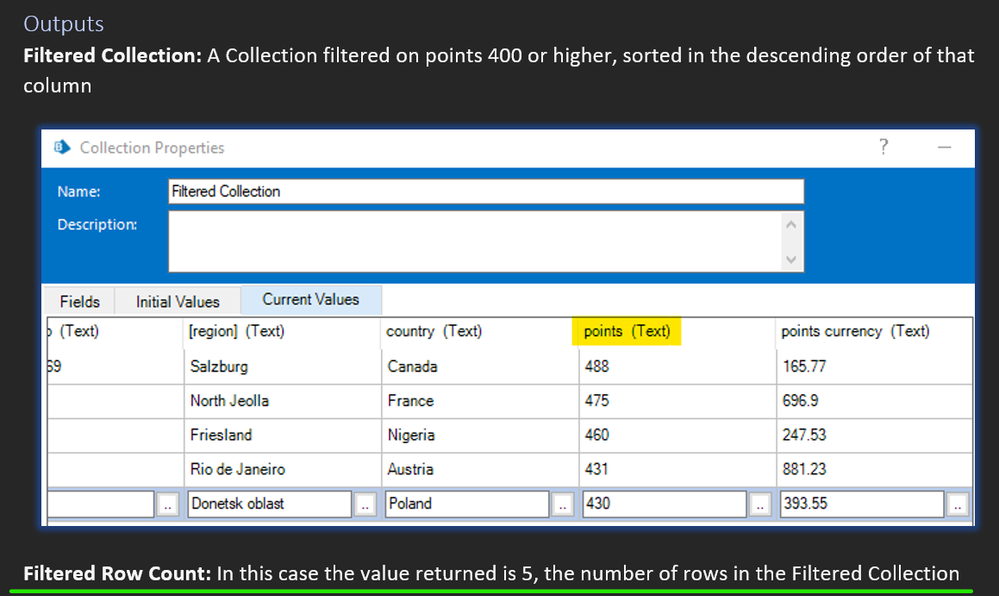Click the points currency (Text) column header

pyautogui.click(x=855, y=331)
